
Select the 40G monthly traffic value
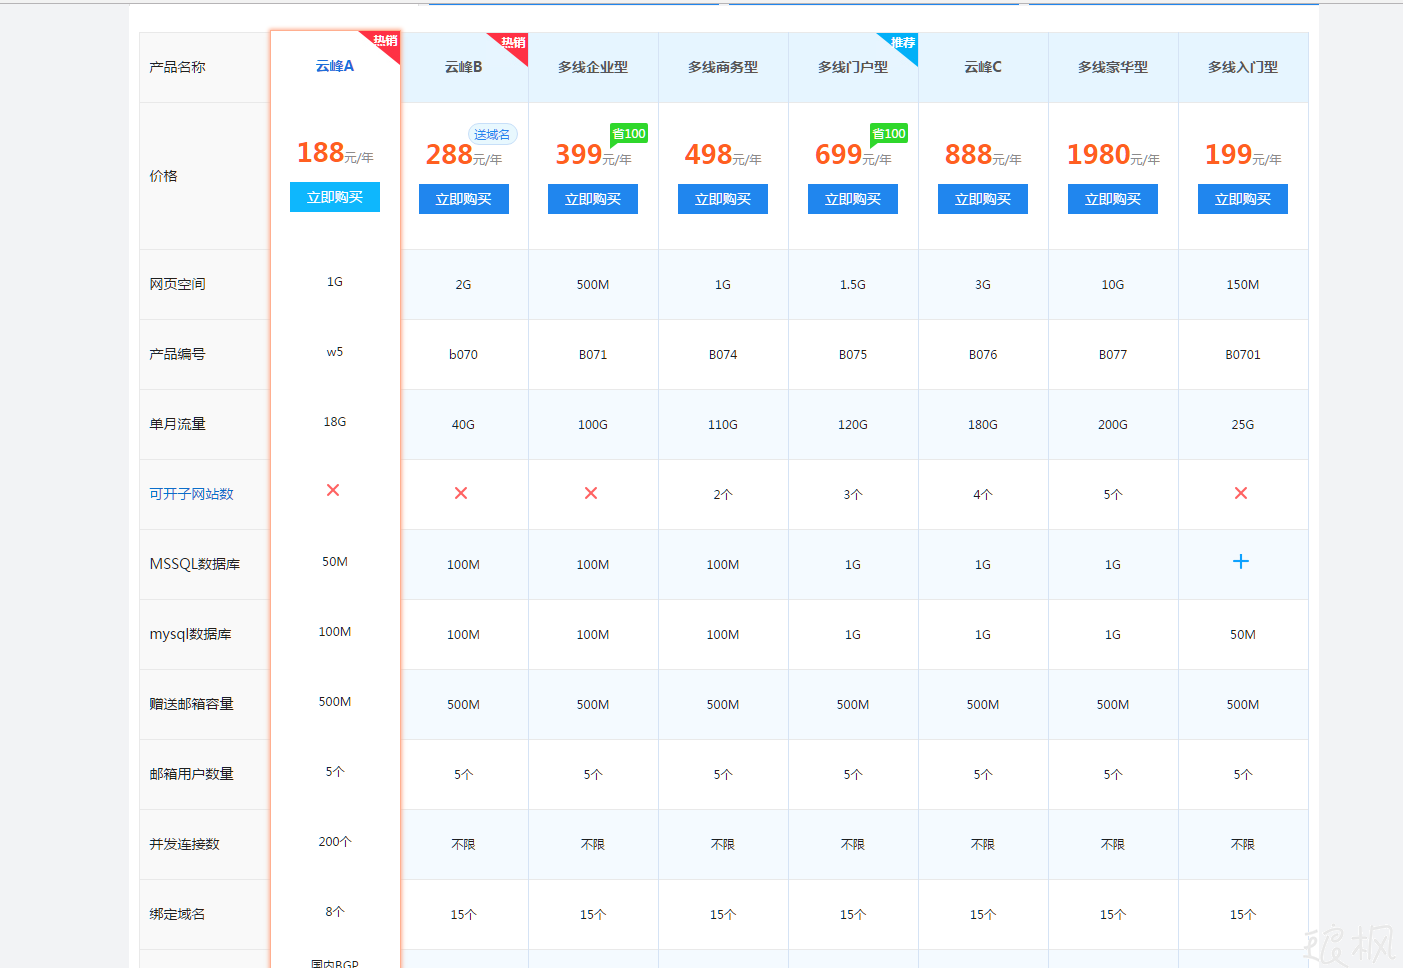(x=463, y=425)
